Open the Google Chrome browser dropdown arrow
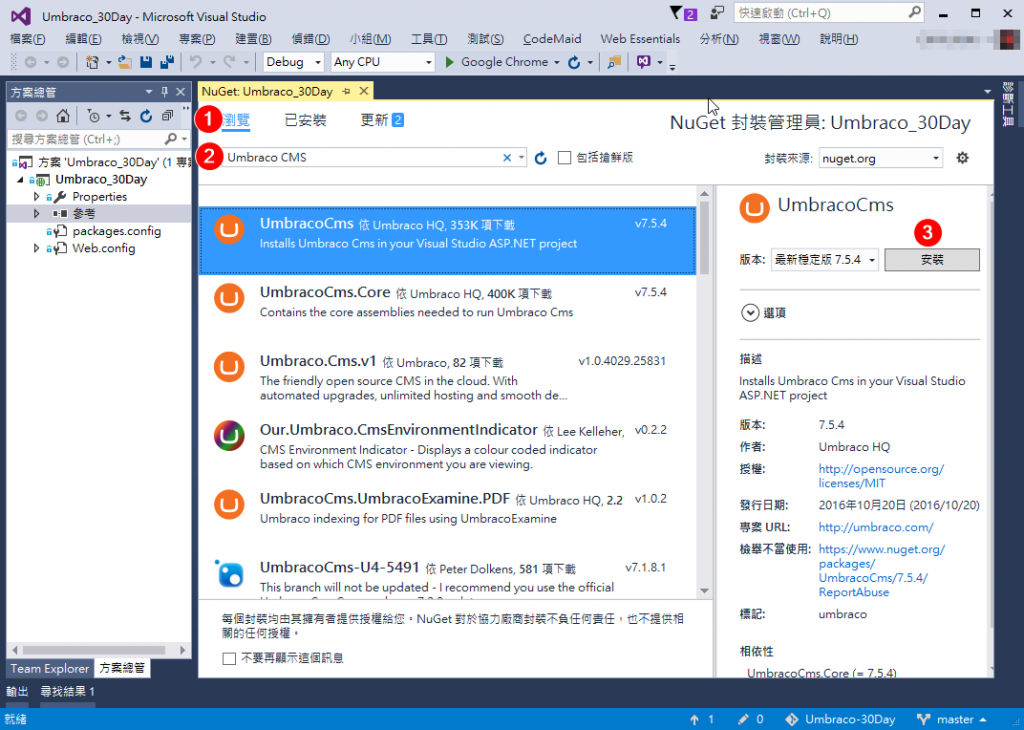This screenshot has width=1024, height=730. 556,63
